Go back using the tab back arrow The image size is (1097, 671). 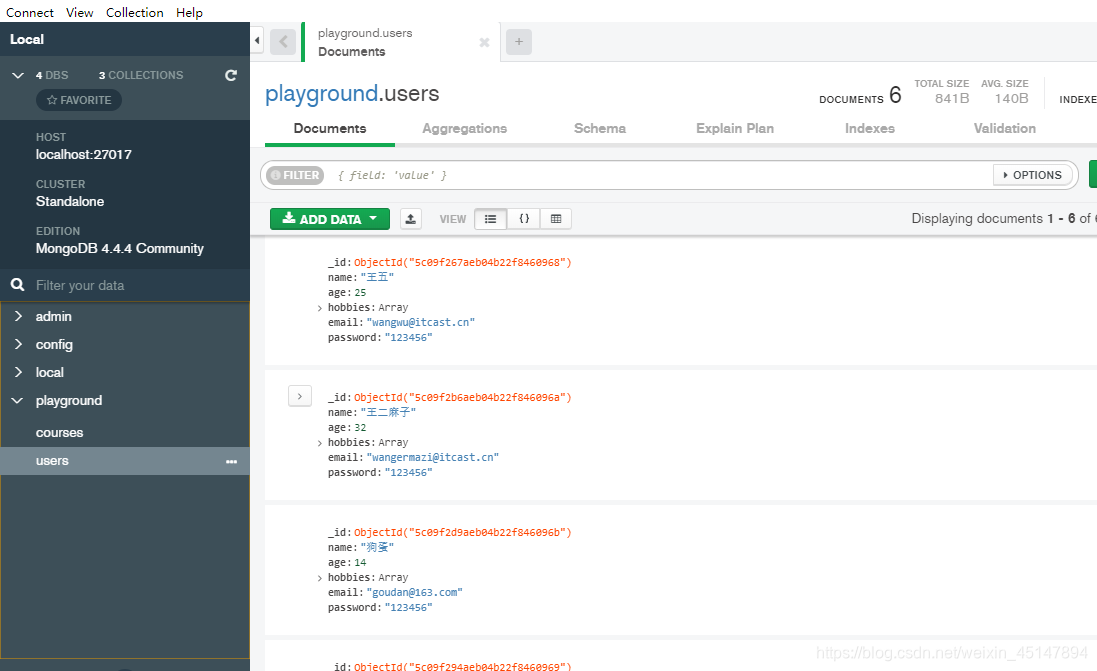283,42
